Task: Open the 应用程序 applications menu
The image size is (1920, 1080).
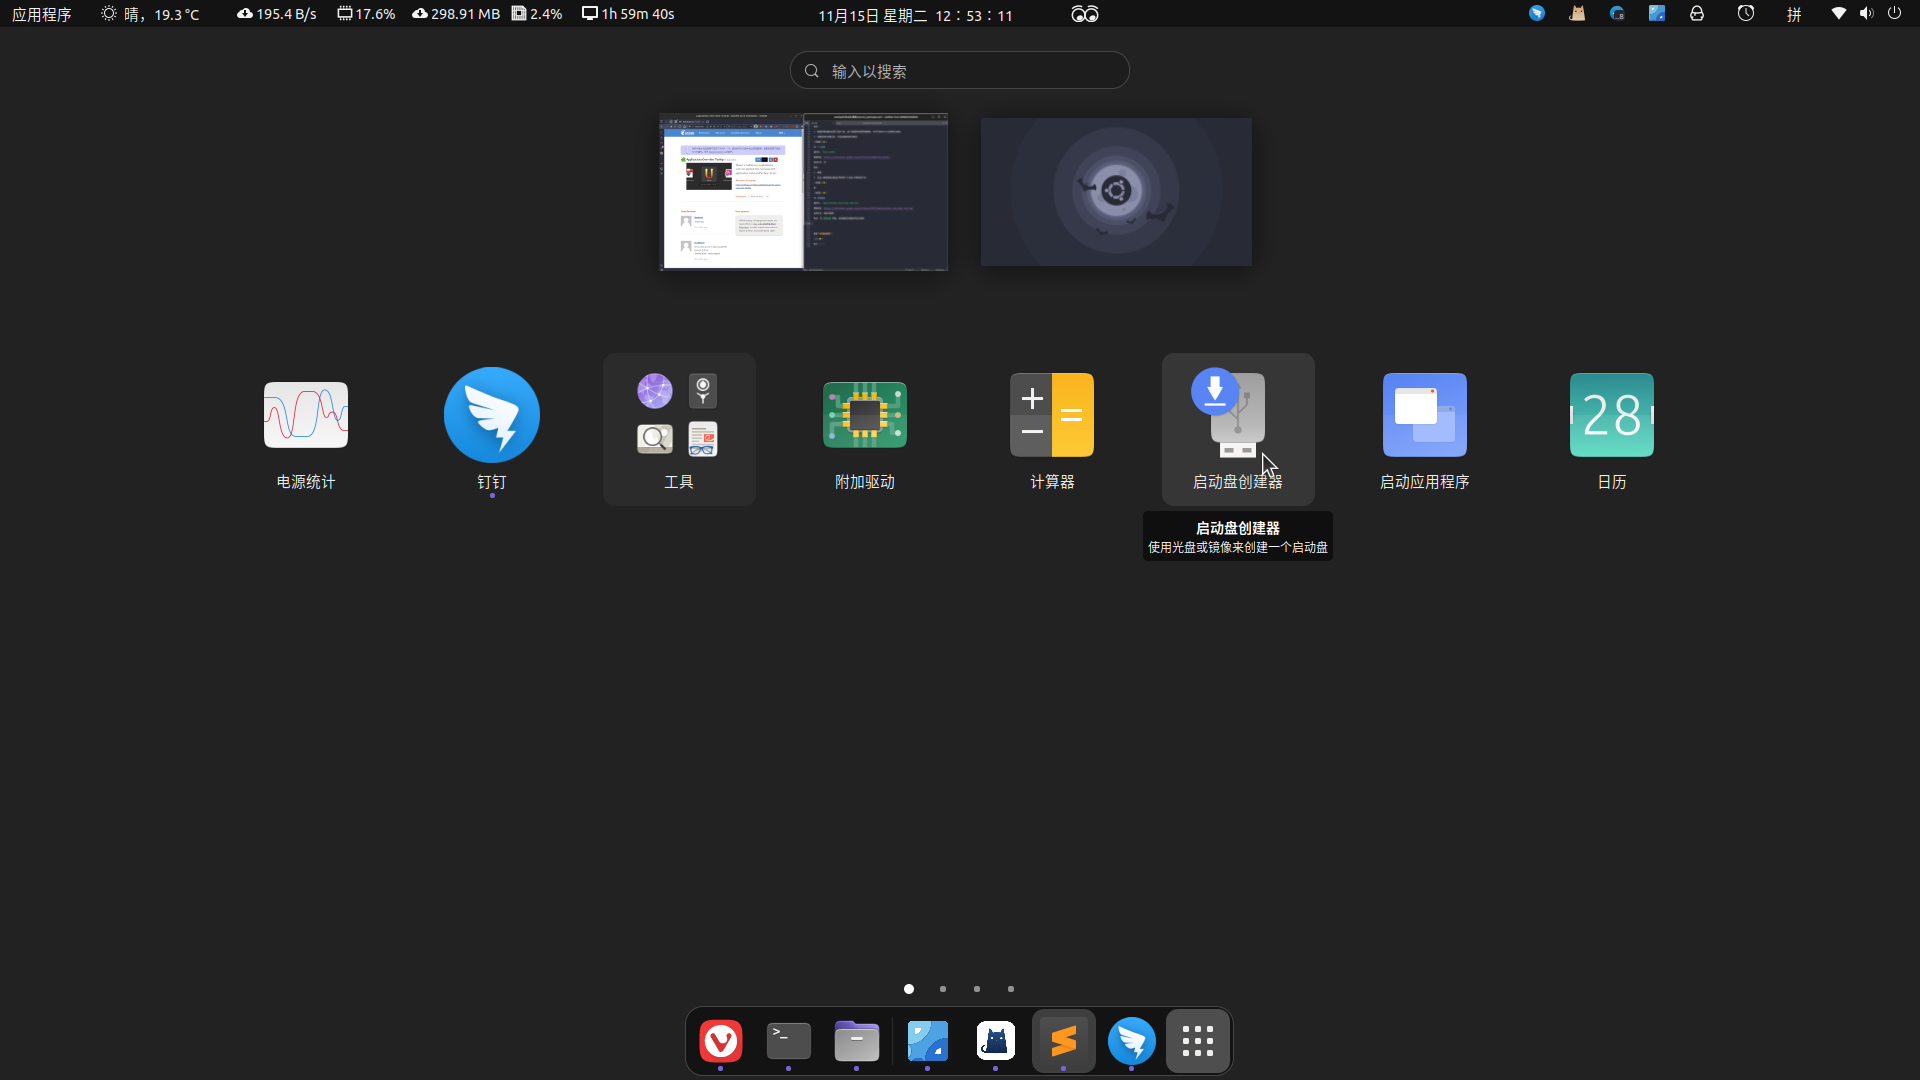Action: click(x=42, y=14)
